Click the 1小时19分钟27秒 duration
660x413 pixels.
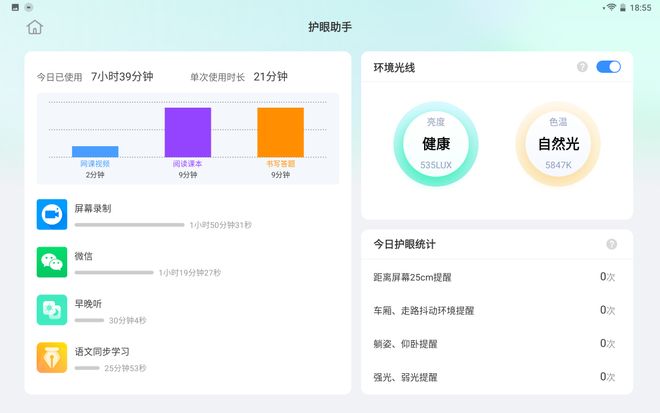pos(190,273)
